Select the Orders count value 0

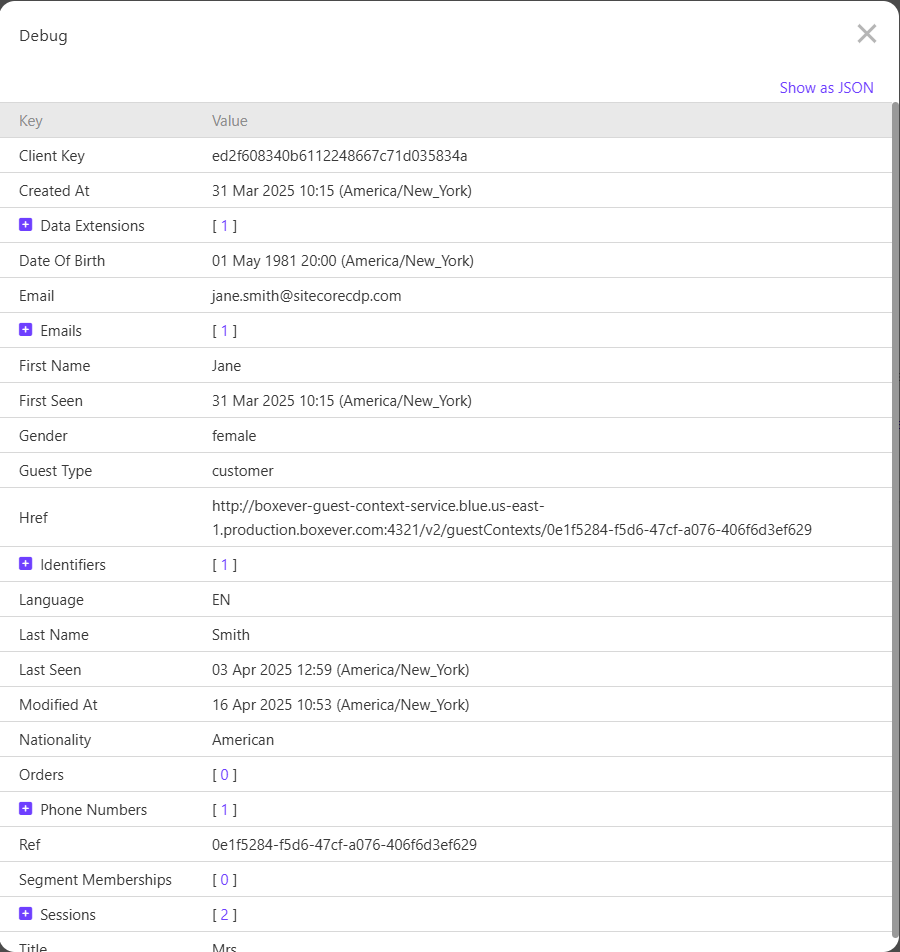[x=224, y=775]
